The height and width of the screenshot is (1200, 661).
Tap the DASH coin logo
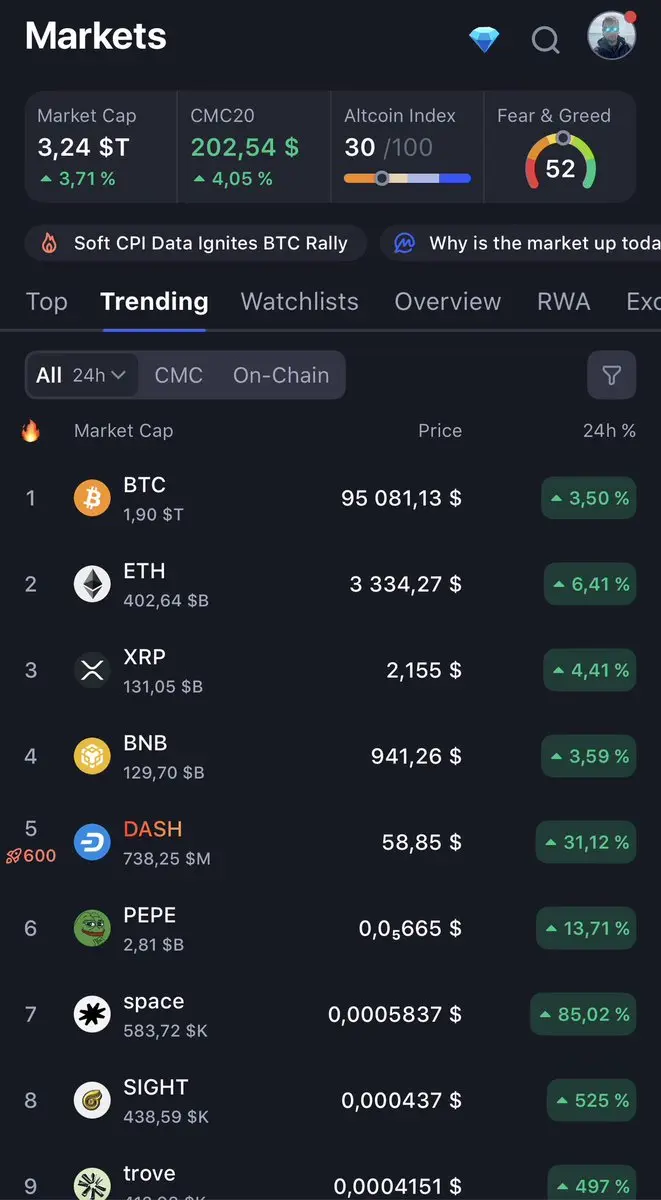pyautogui.click(x=92, y=842)
